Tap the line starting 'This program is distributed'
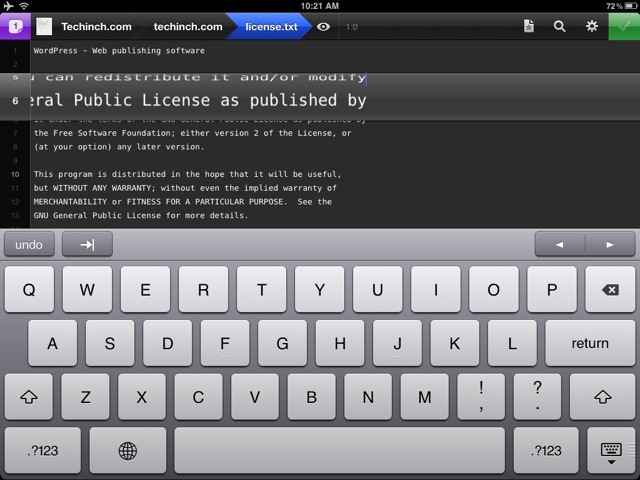Screen dimensions: 640x480 (x=187, y=174)
